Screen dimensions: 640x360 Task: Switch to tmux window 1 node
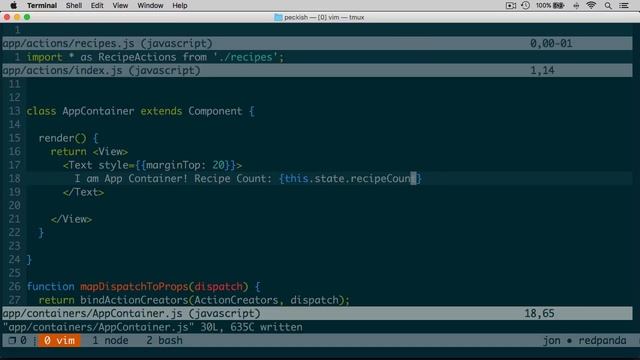tap(110, 340)
